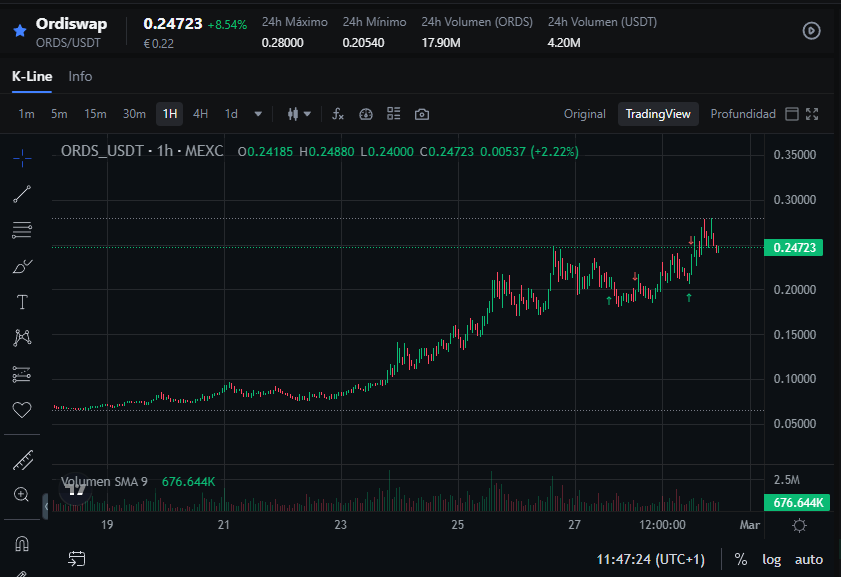Select the text annotation tool
The width and height of the screenshot is (841, 577).
(x=22, y=302)
